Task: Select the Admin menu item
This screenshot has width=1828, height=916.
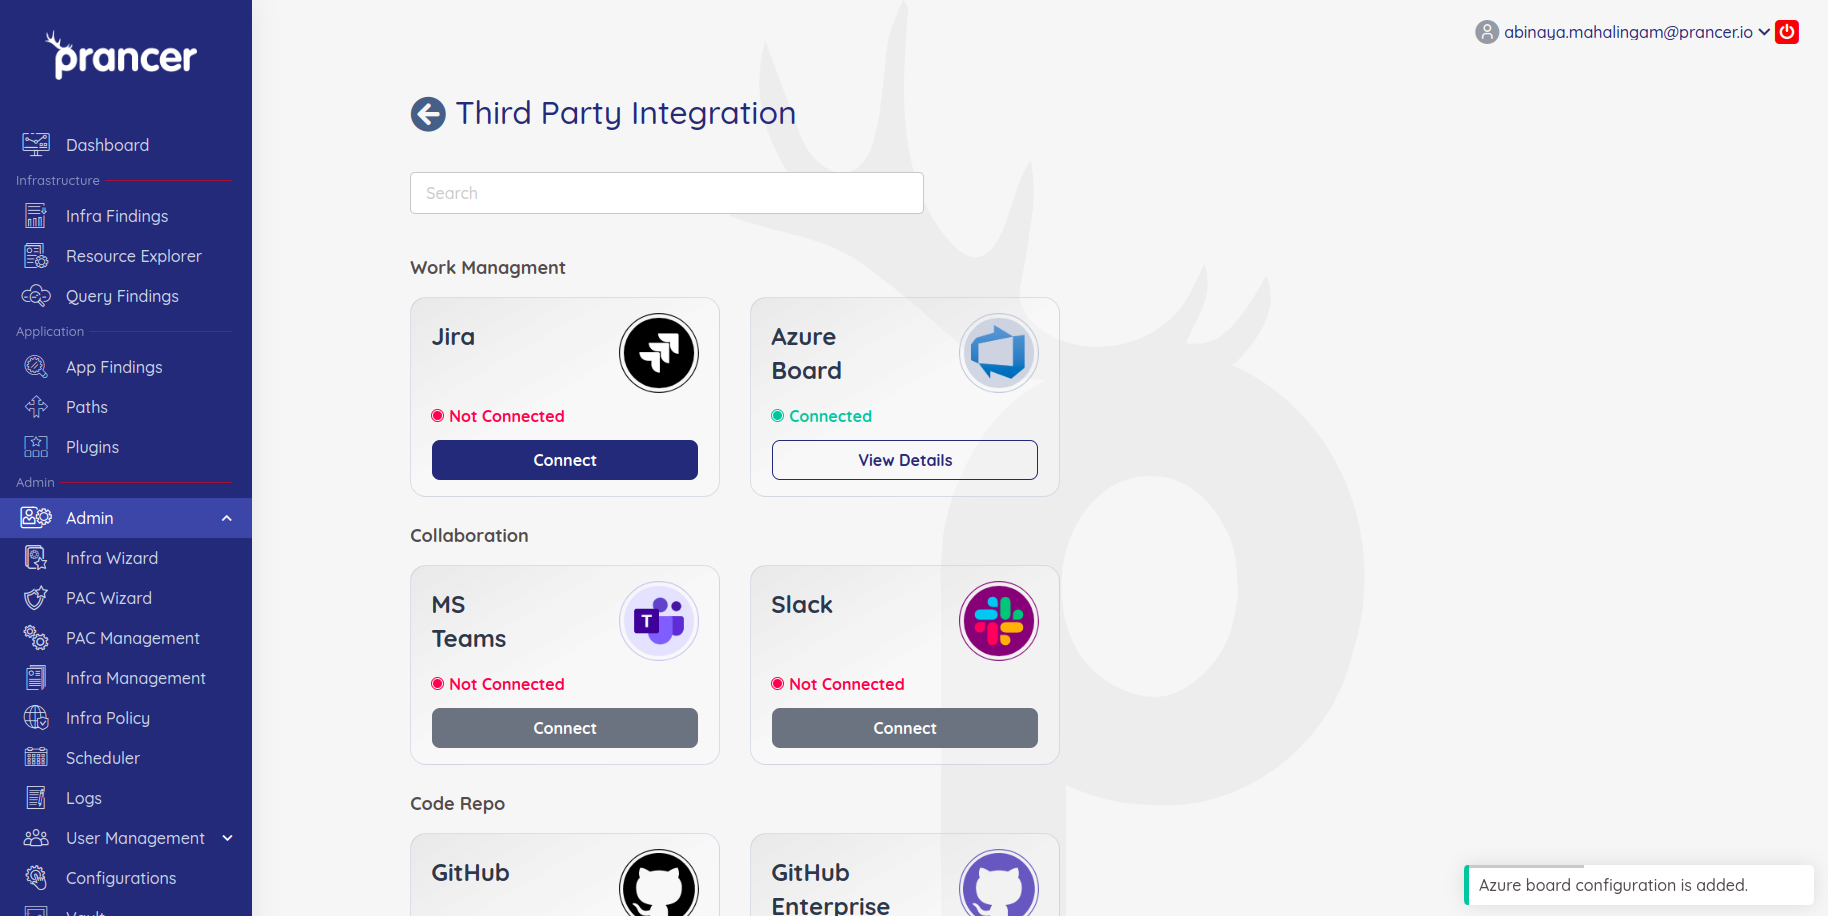Action: pos(126,518)
